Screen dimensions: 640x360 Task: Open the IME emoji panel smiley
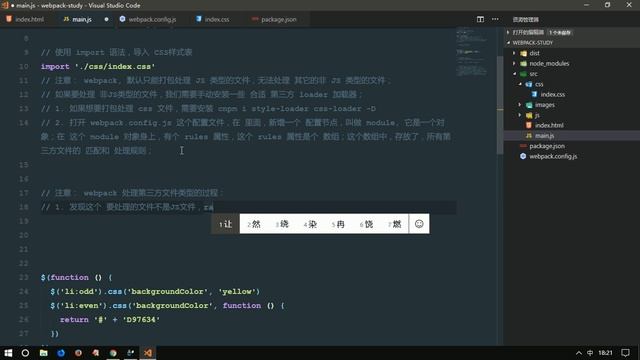click(419, 224)
